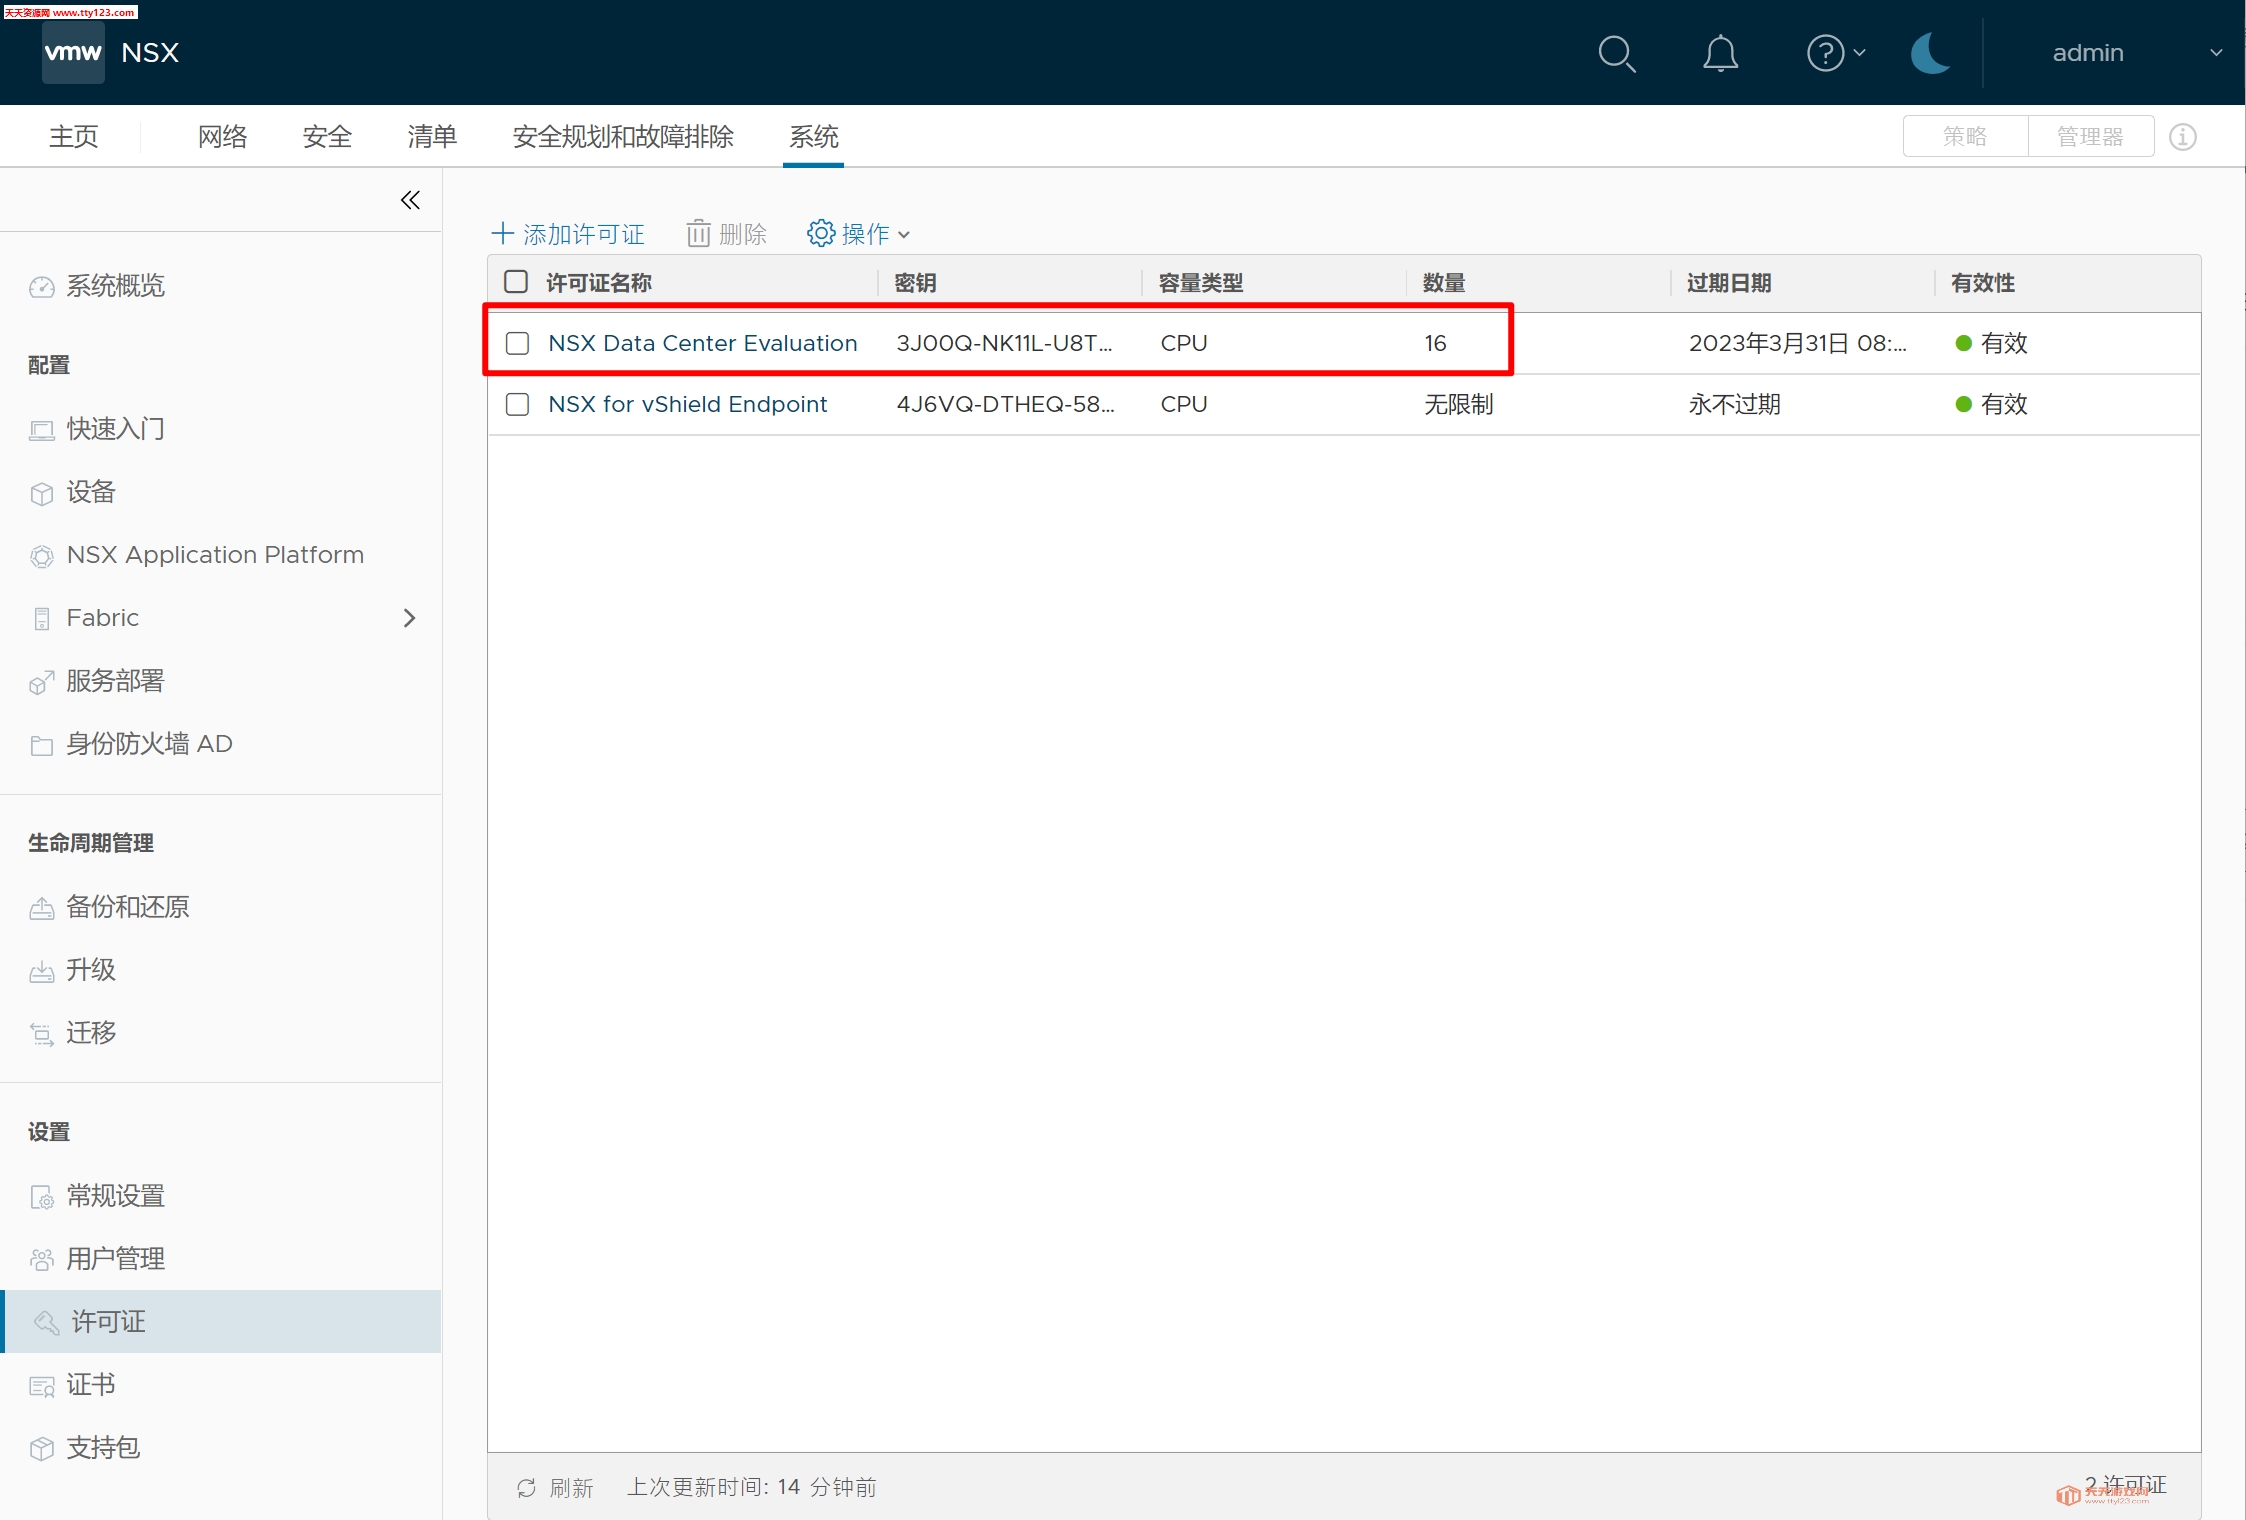The image size is (2246, 1520).
Task: Open the 操作 gear dropdown
Action: (859, 234)
